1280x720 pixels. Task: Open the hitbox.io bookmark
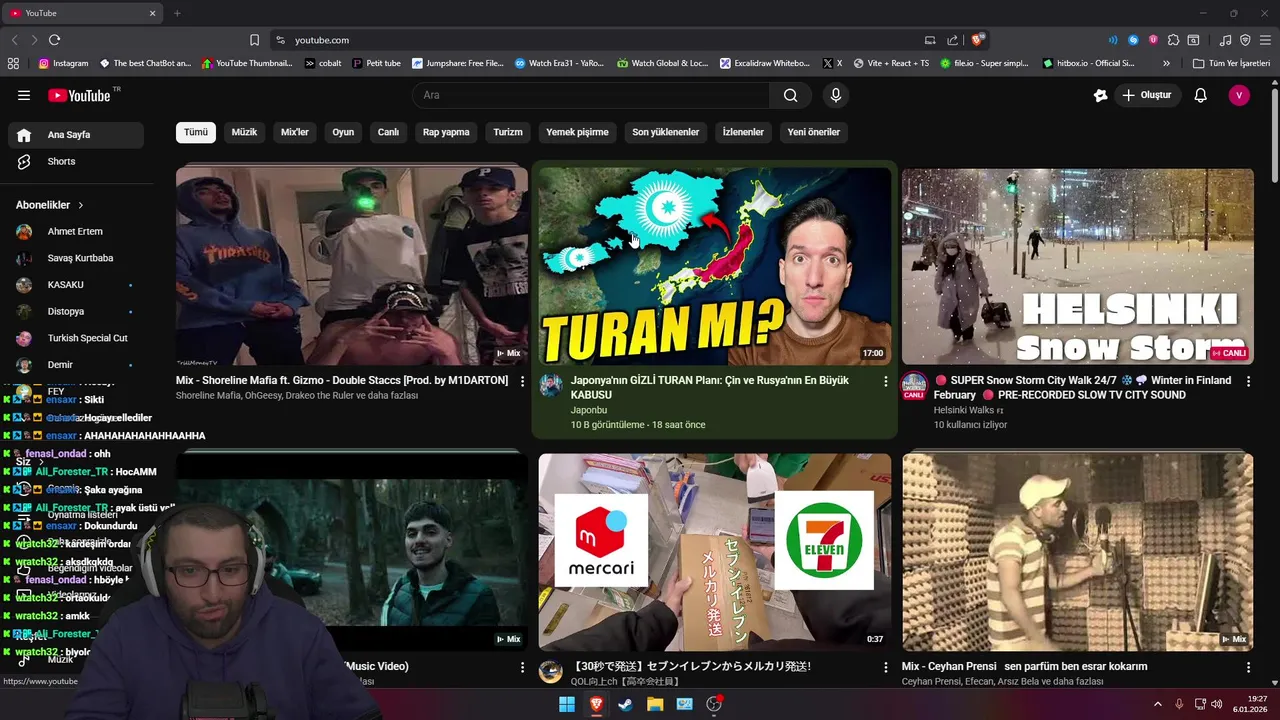(x=1088, y=63)
